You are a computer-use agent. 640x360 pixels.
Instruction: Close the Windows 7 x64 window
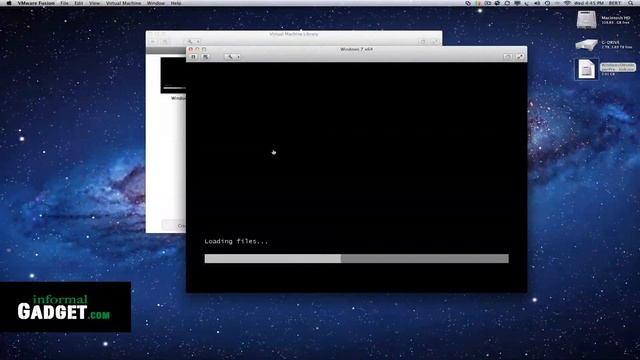(191, 49)
